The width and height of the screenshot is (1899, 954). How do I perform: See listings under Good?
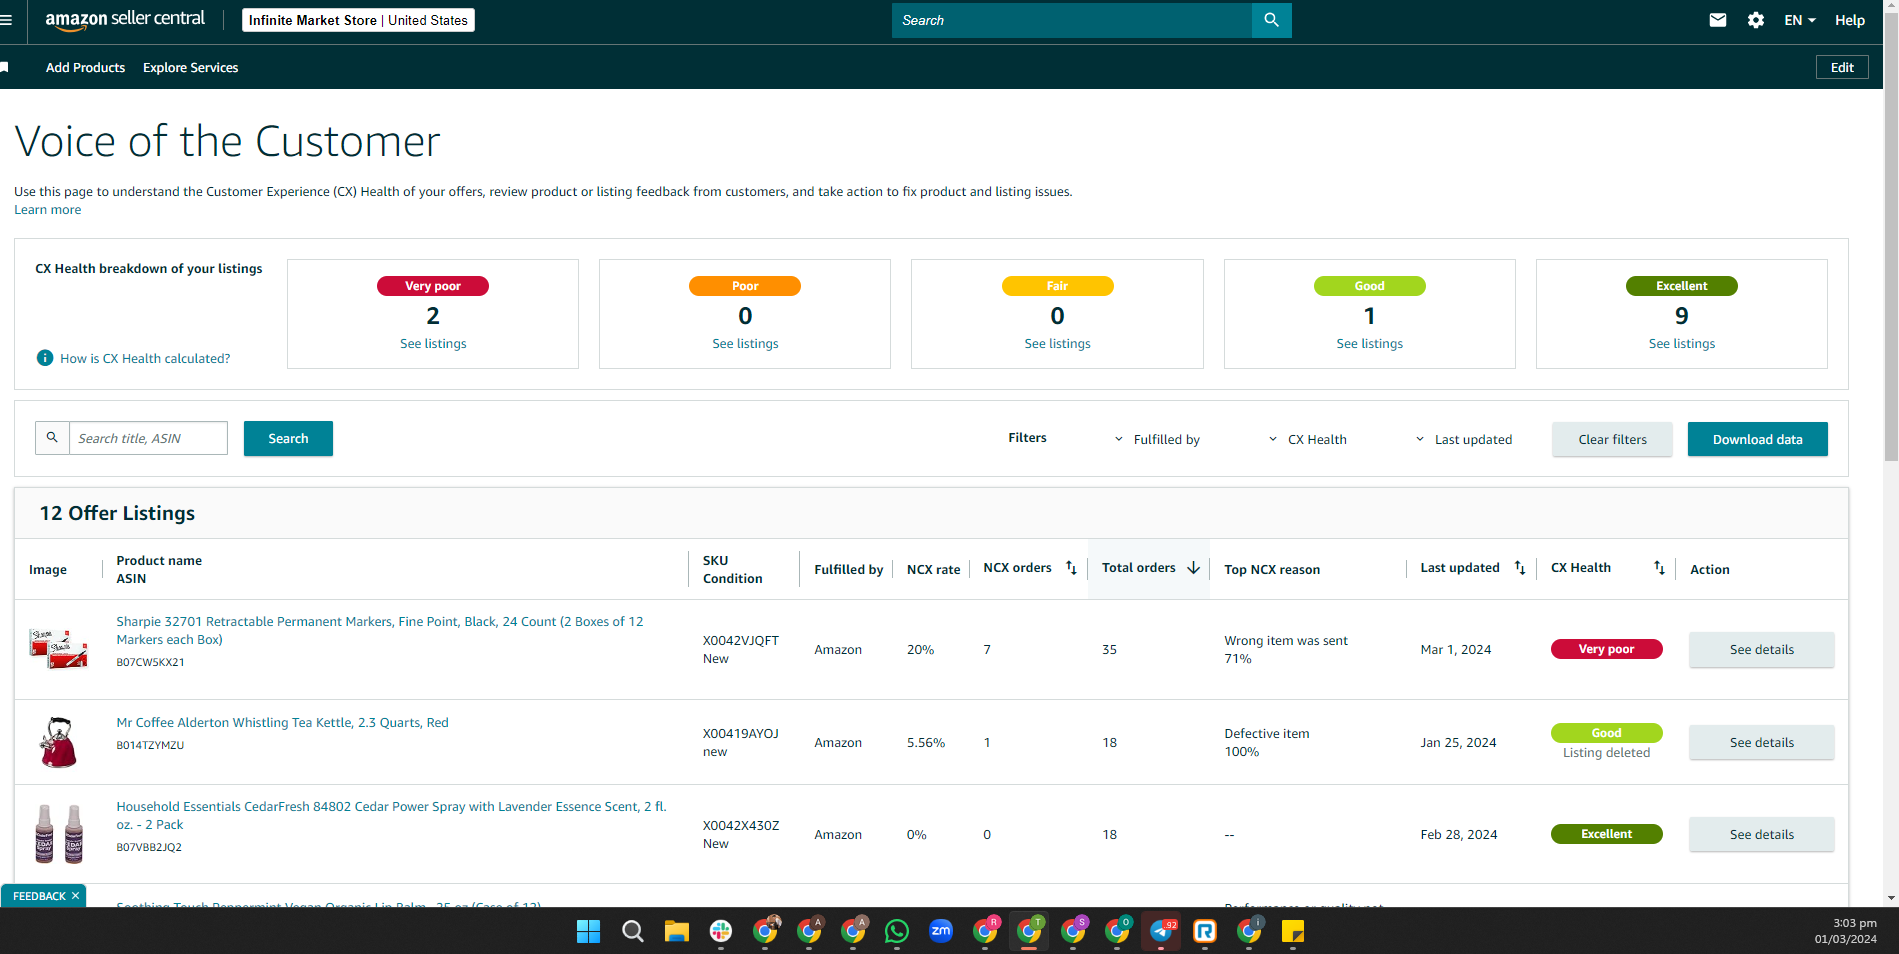(1369, 343)
